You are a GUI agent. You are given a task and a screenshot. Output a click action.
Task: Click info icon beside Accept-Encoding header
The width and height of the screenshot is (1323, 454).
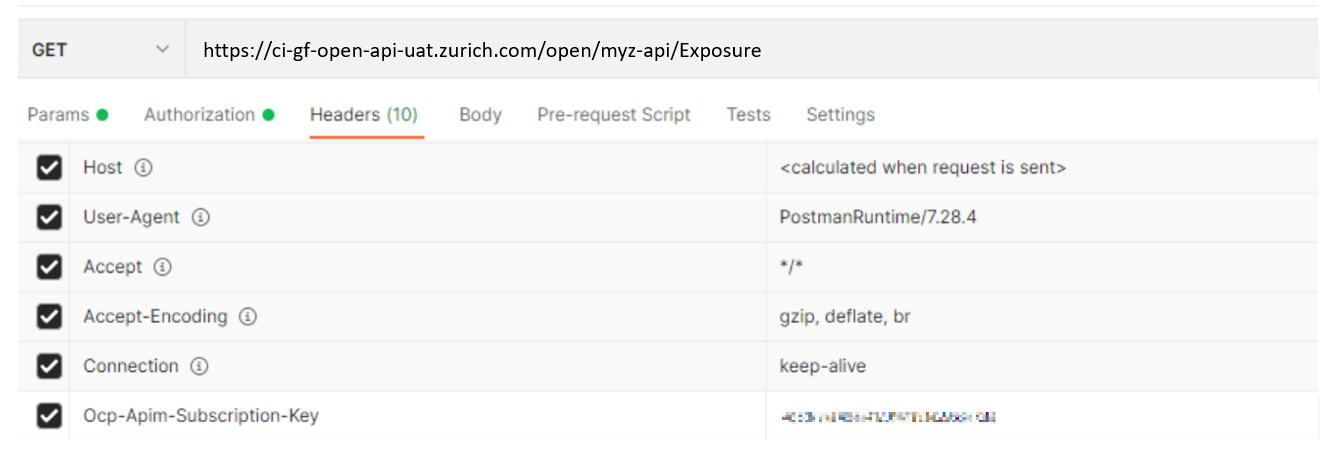pos(247,317)
